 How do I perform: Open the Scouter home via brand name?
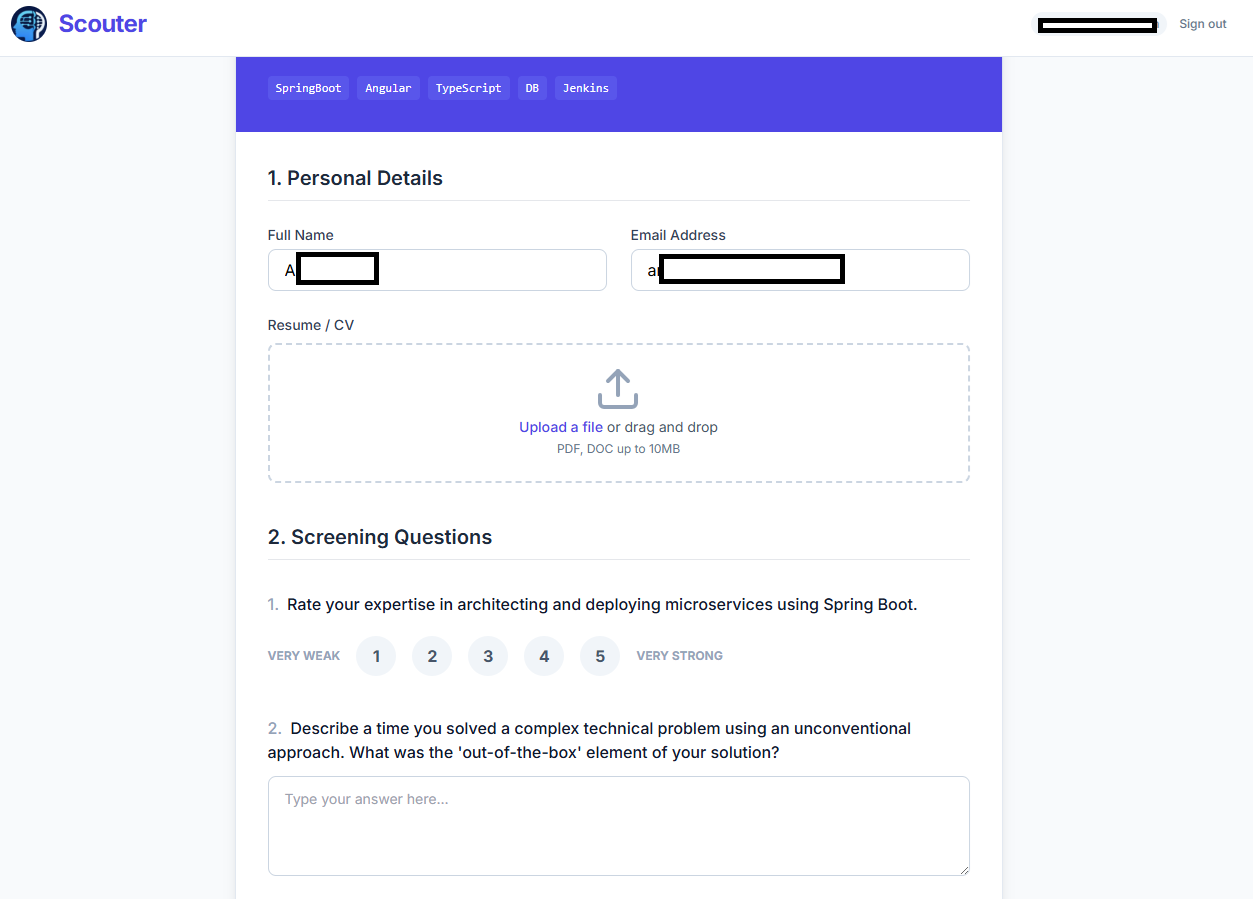click(102, 23)
